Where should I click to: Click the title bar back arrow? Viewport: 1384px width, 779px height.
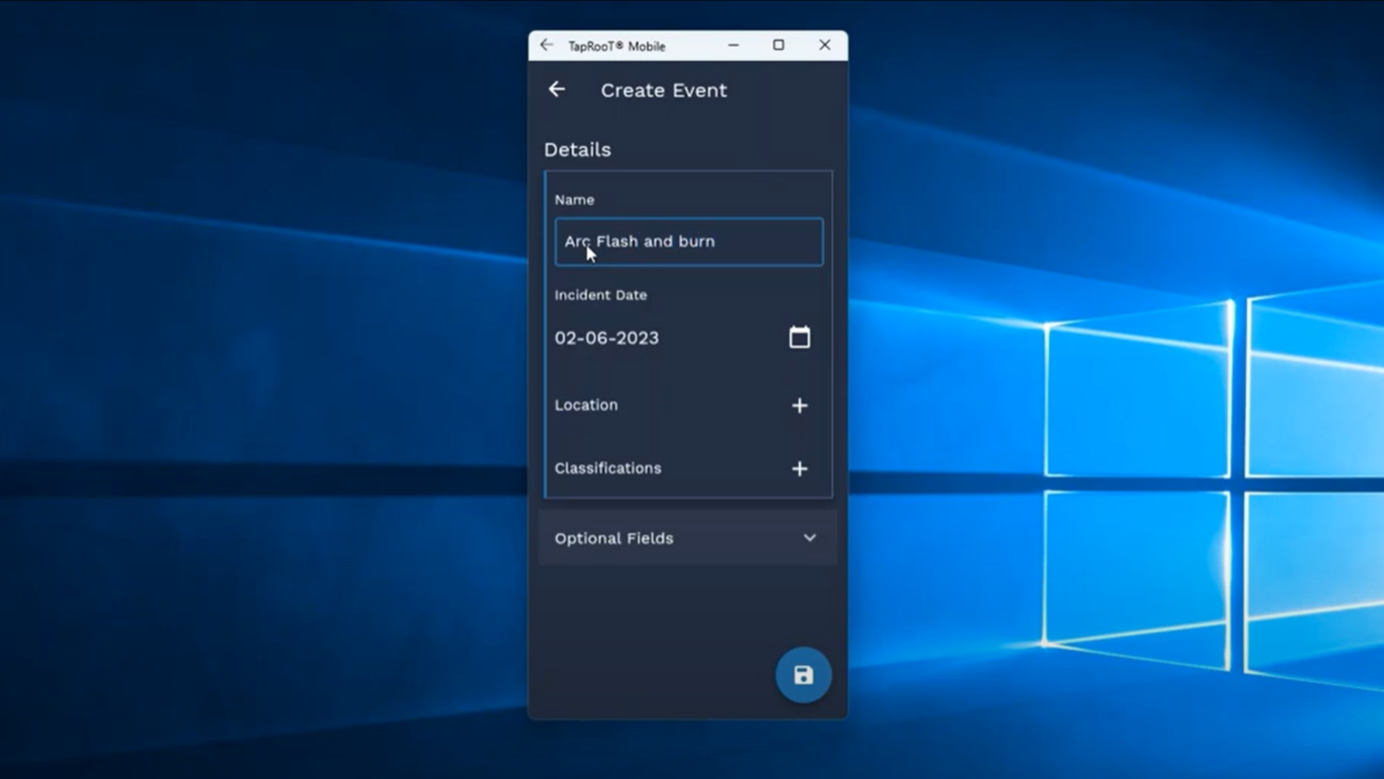pyautogui.click(x=546, y=45)
